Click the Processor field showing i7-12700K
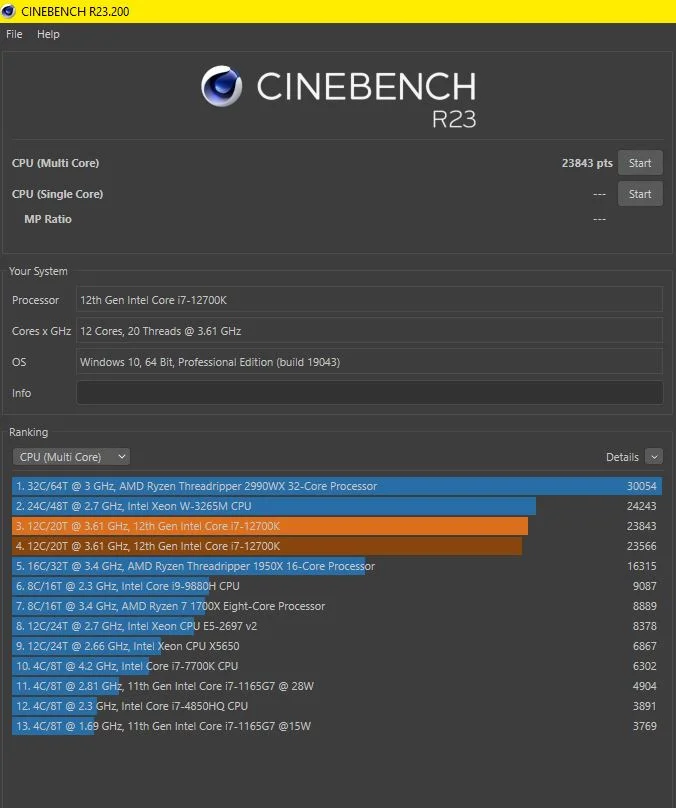 tap(369, 300)
